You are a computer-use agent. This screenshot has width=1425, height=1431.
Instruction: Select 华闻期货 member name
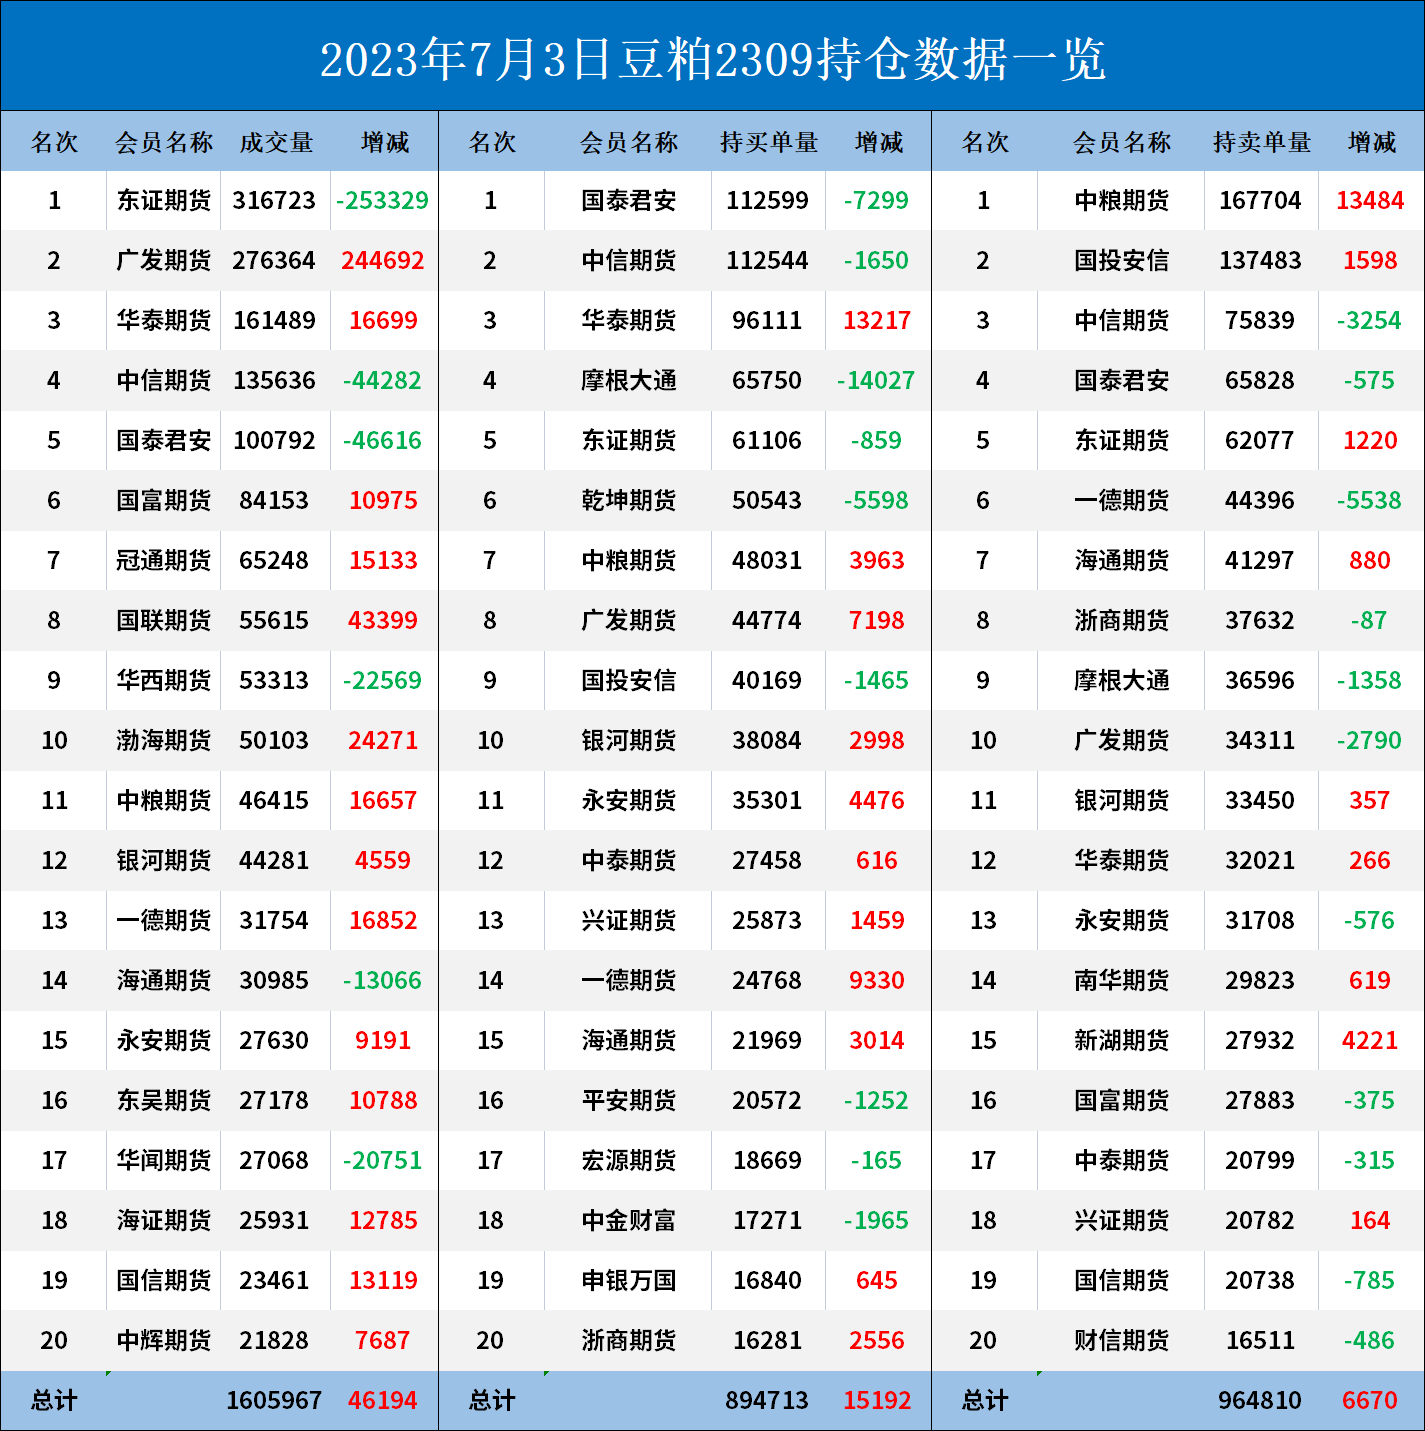coord(164,1161)
